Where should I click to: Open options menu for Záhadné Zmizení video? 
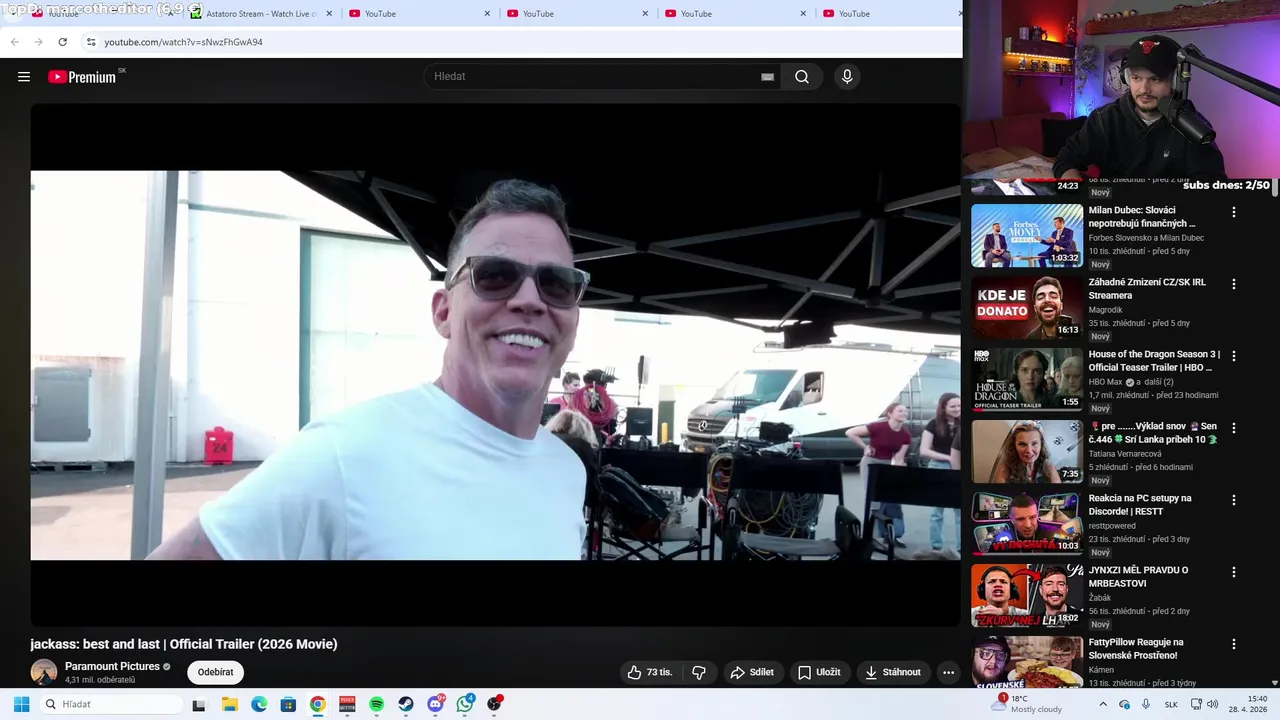(1233, 284)
